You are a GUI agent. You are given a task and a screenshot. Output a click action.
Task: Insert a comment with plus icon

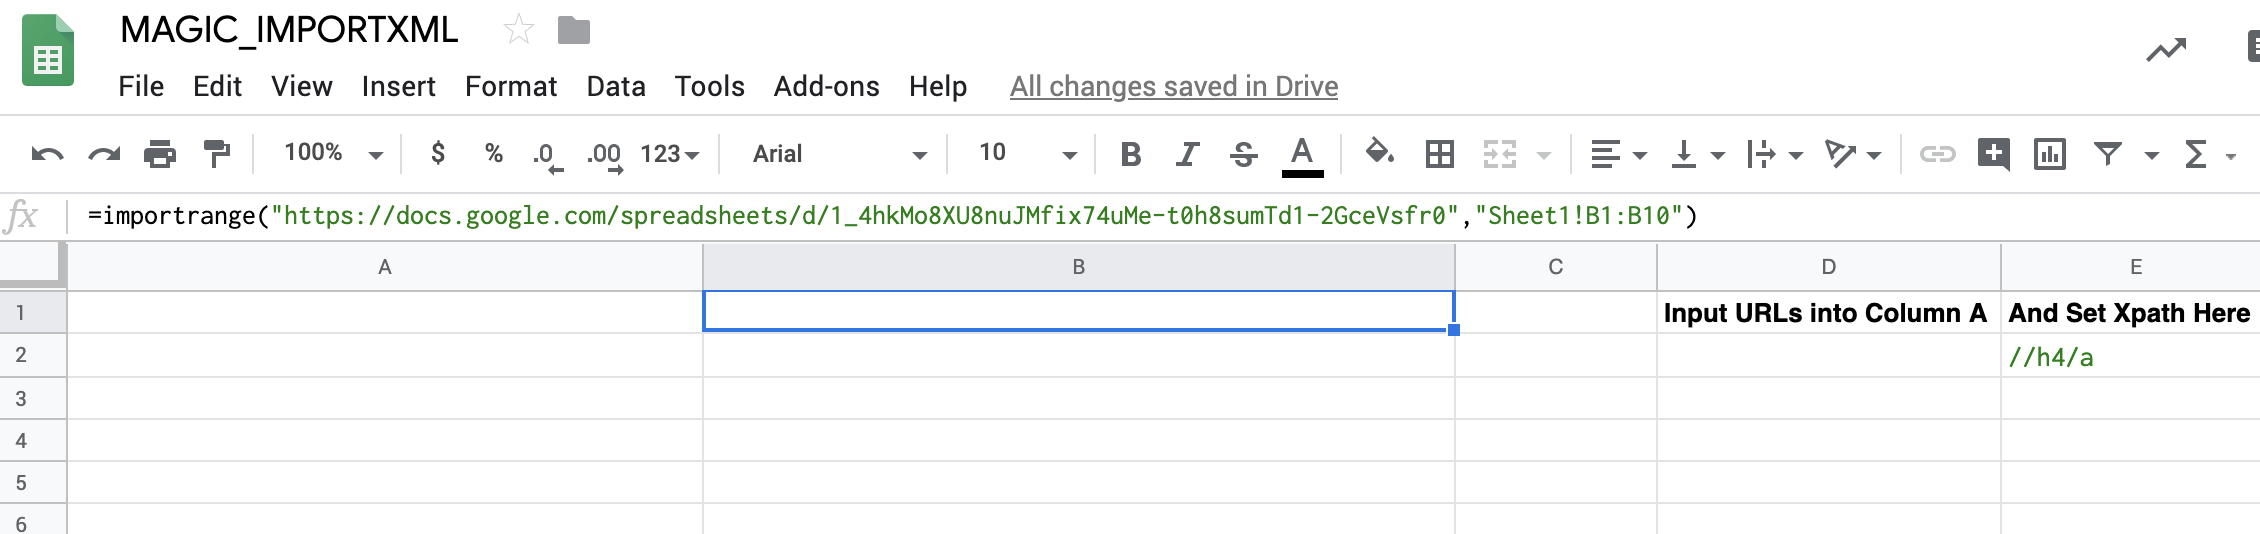click(x=1993, y=154)
